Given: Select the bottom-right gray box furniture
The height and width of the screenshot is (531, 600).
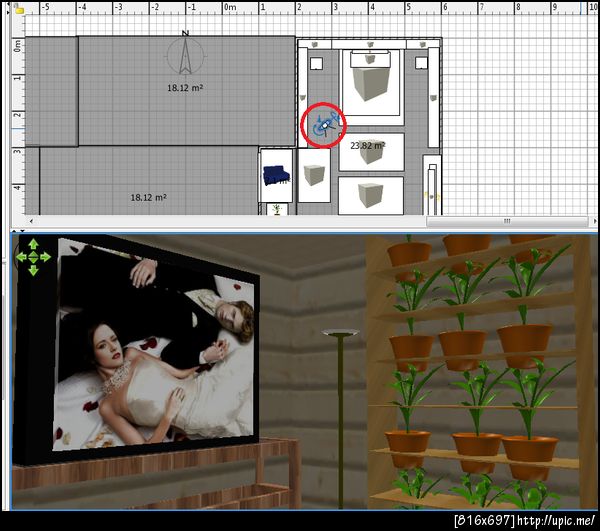Looking at the screenshot, I should point(371,195).
